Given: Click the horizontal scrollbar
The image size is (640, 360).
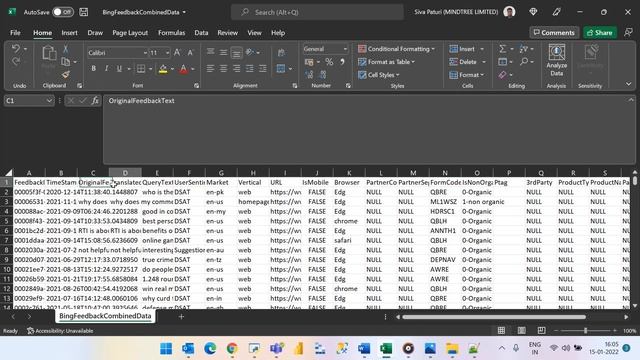Looking at the screenshot, I should [494, 317].
